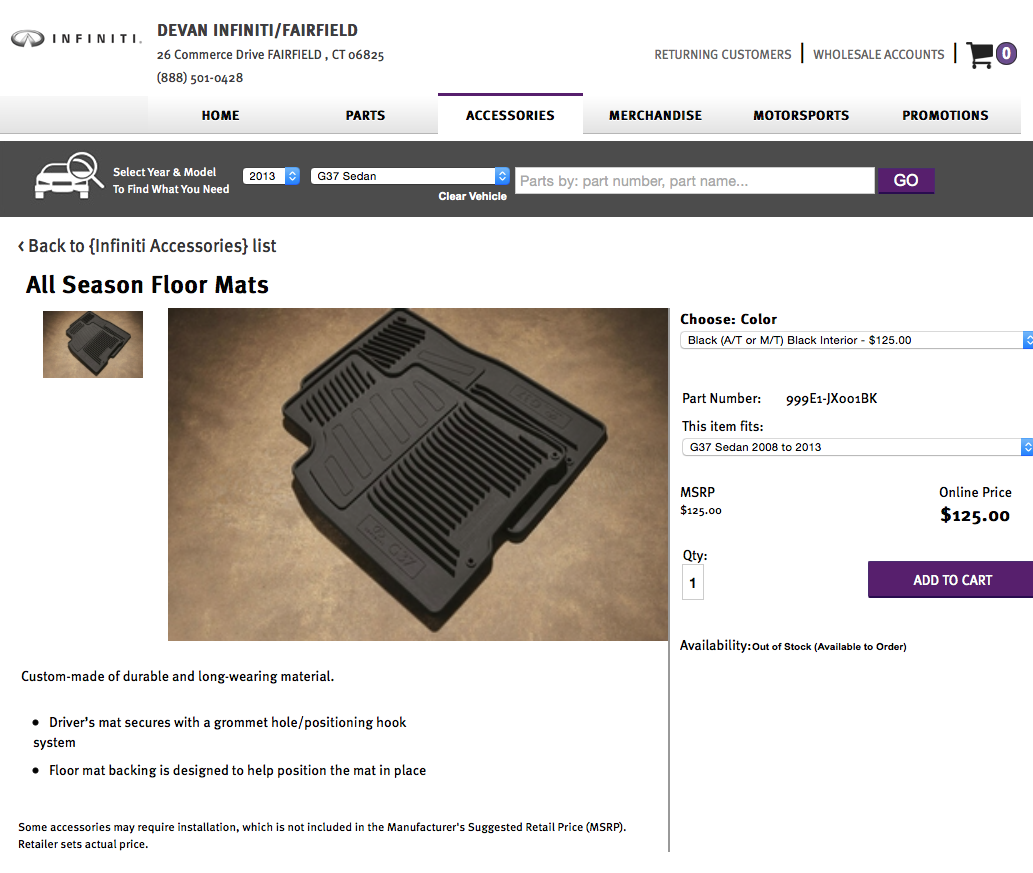Click the Clear Vehicle link
The width and height of the screenshot is (1033, 873).
[472, 196]
